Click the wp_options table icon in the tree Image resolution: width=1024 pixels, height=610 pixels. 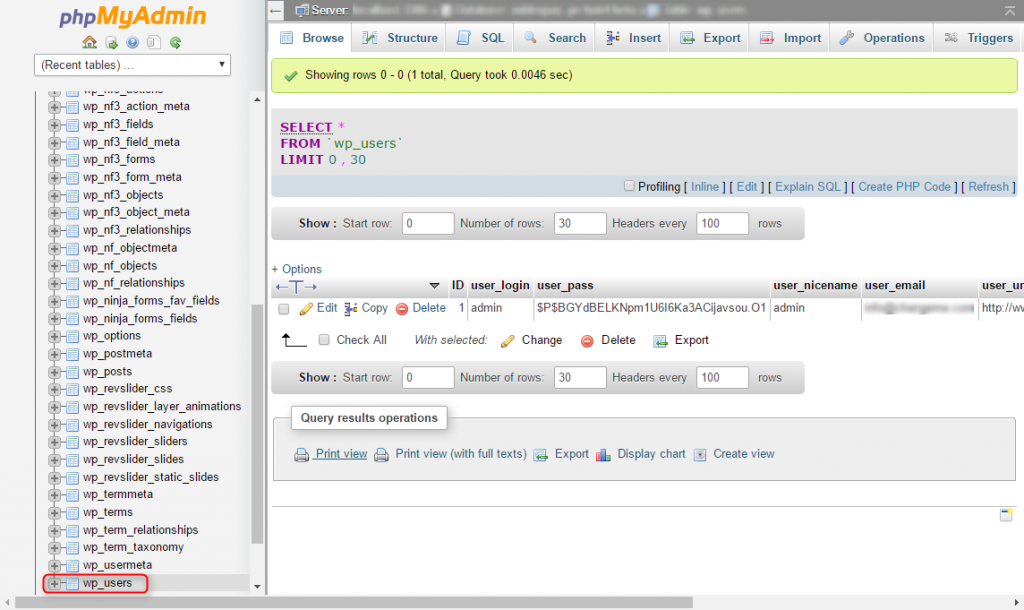point(72,336)
